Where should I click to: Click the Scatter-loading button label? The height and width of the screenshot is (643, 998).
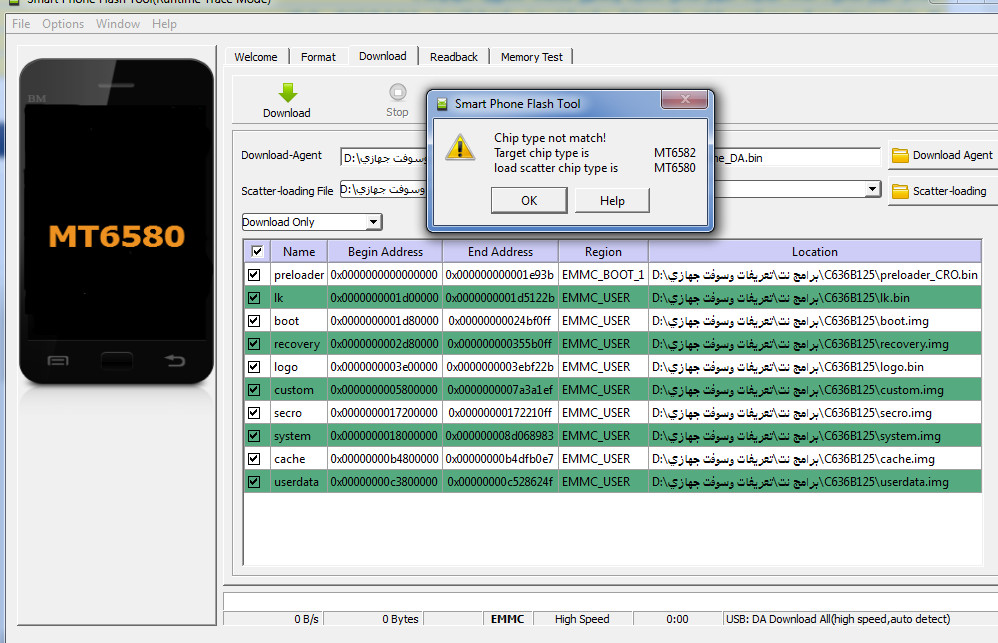[950, 191]
